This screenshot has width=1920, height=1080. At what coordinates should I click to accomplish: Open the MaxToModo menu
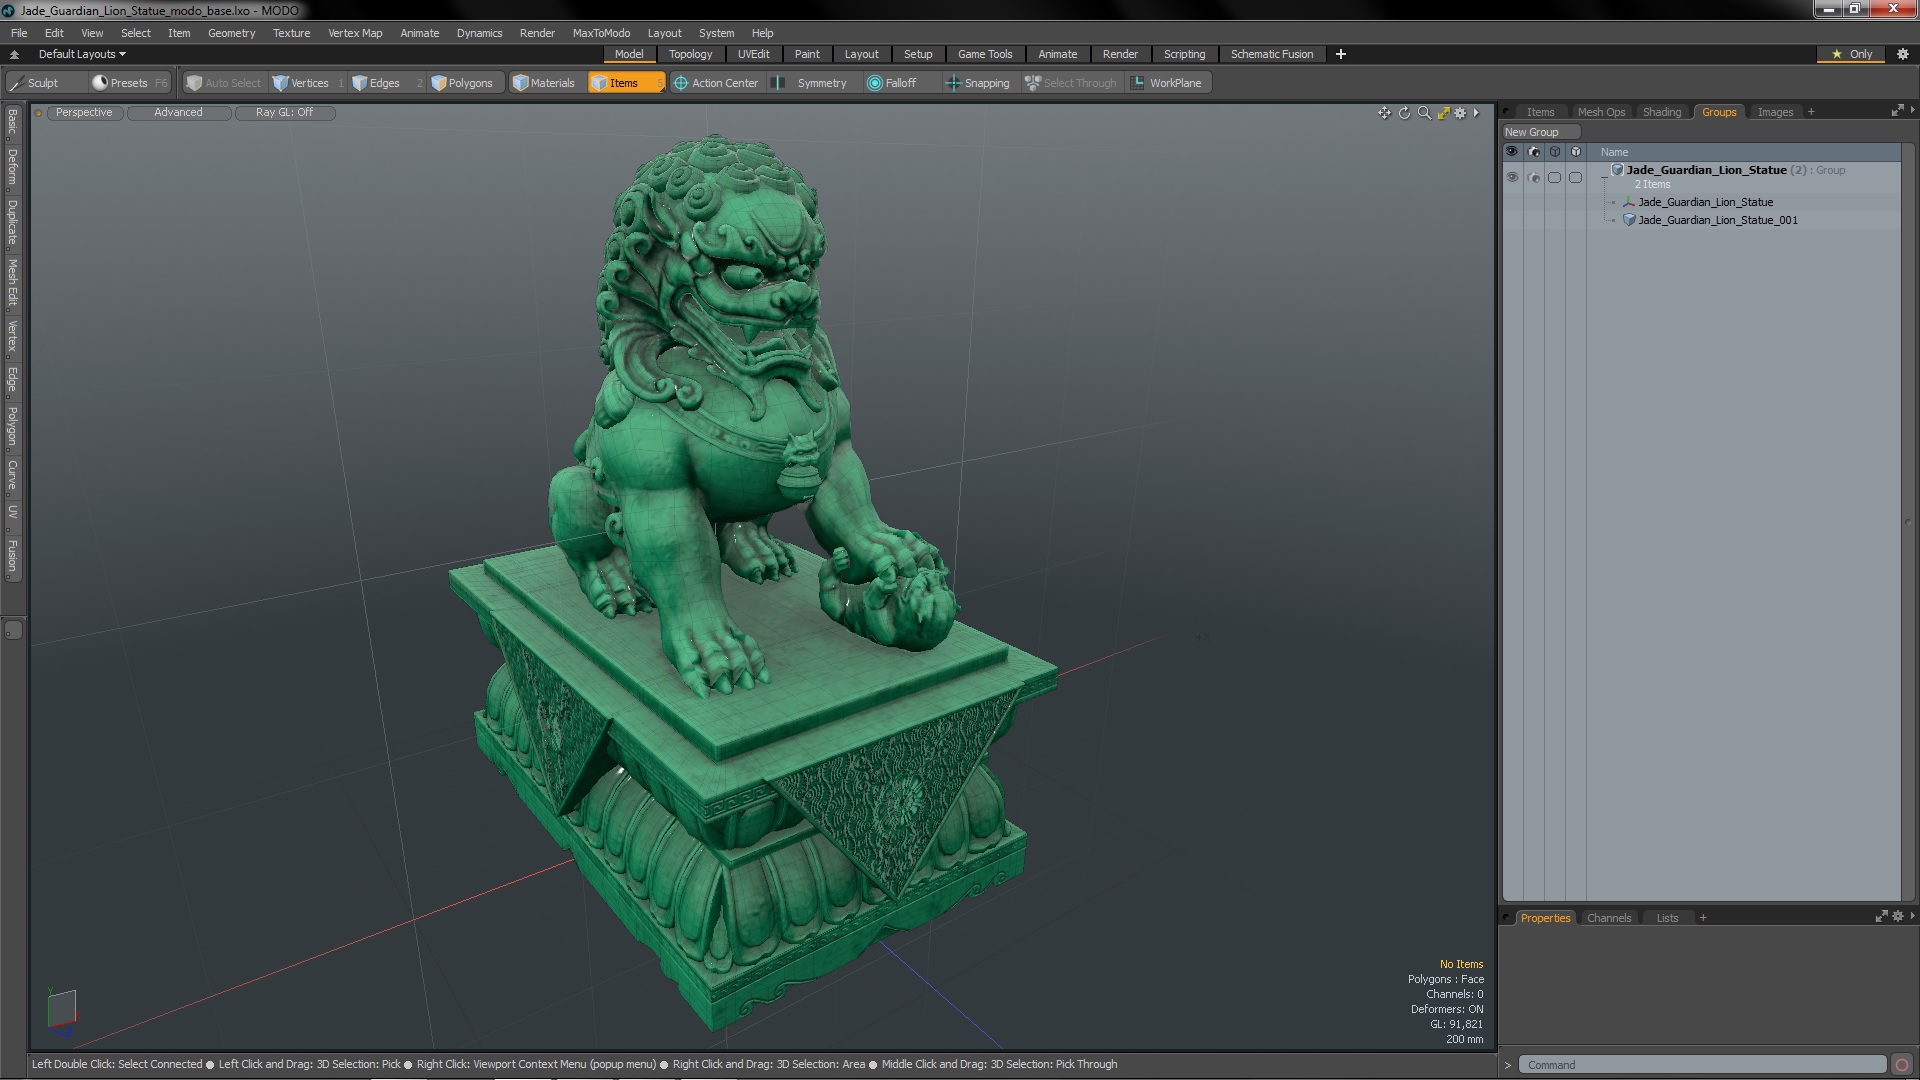[x=601, y=33]
